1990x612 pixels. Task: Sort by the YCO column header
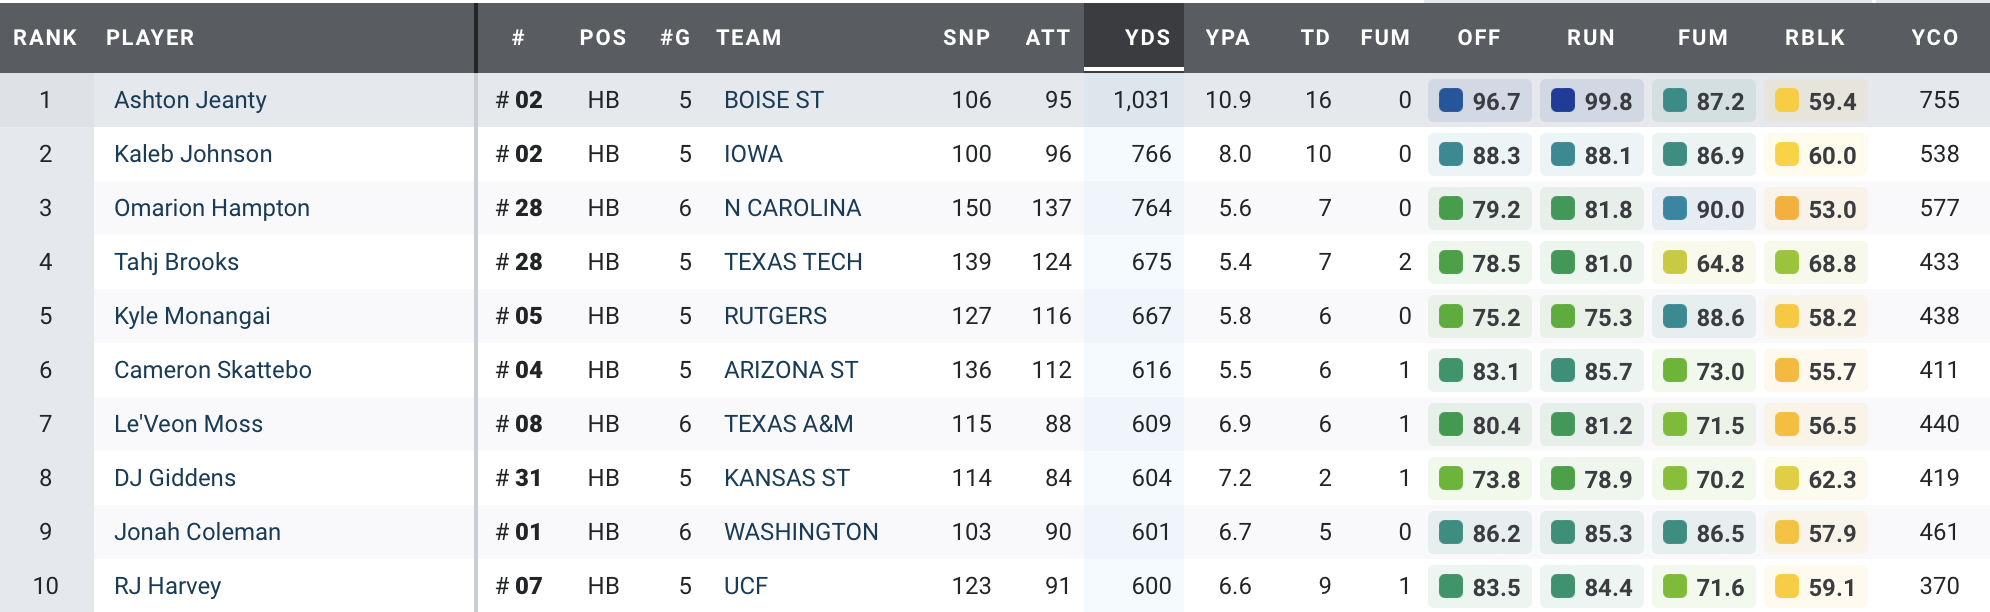pyautogui.click(x=1935, y=38)
